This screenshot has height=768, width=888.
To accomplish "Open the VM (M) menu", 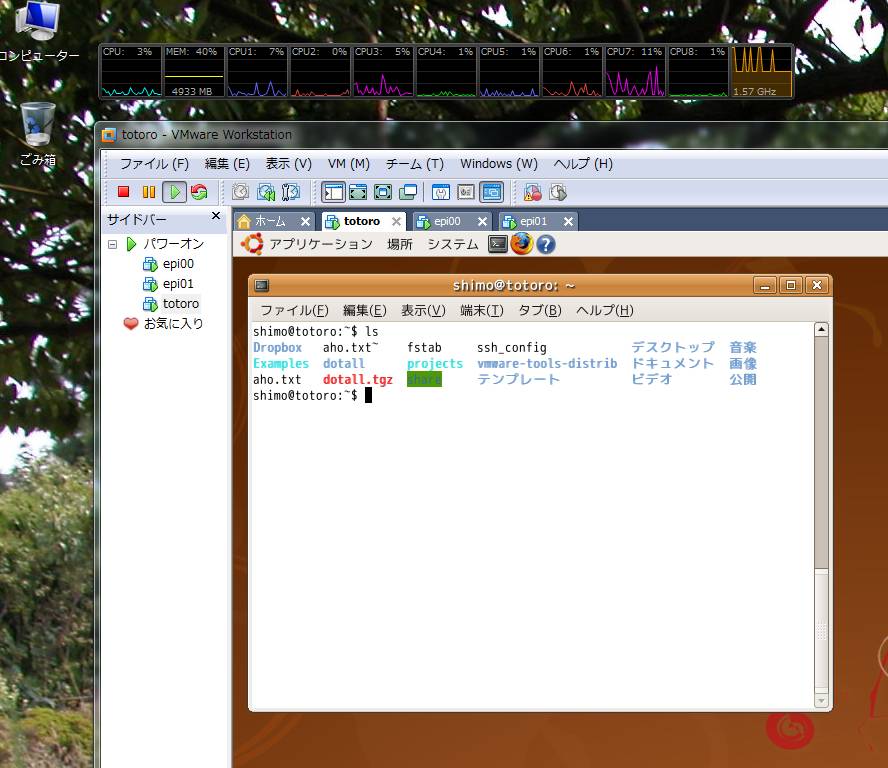I will pyautogui.click(x=348, y=164).
